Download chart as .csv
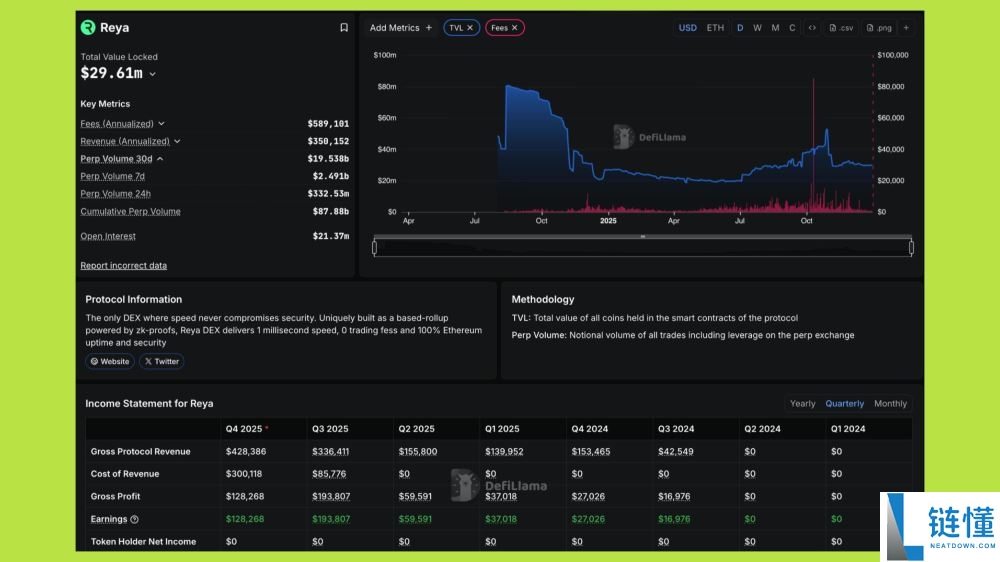This screenshot has width=1000, height=562. click(x=841, y=27)
